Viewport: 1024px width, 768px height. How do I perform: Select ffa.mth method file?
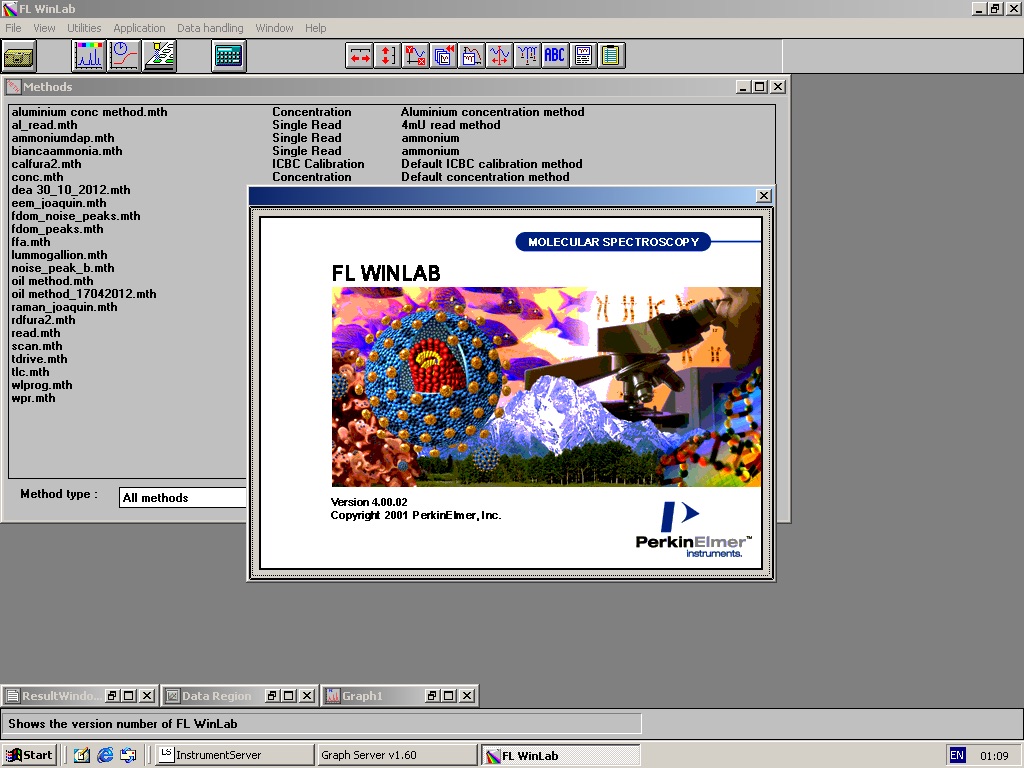31,242
